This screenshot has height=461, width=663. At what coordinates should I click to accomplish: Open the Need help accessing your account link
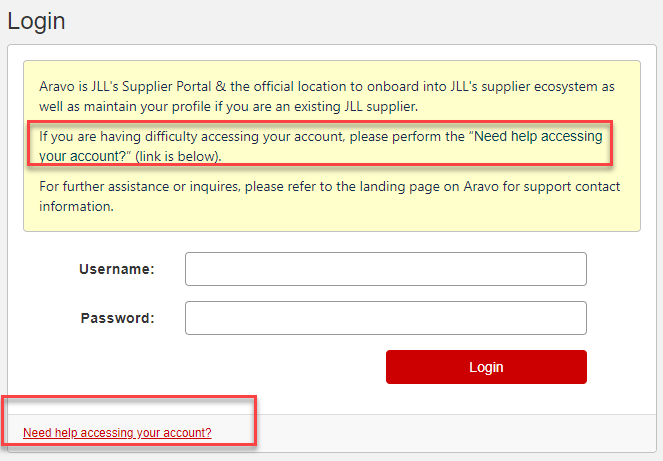117,433
